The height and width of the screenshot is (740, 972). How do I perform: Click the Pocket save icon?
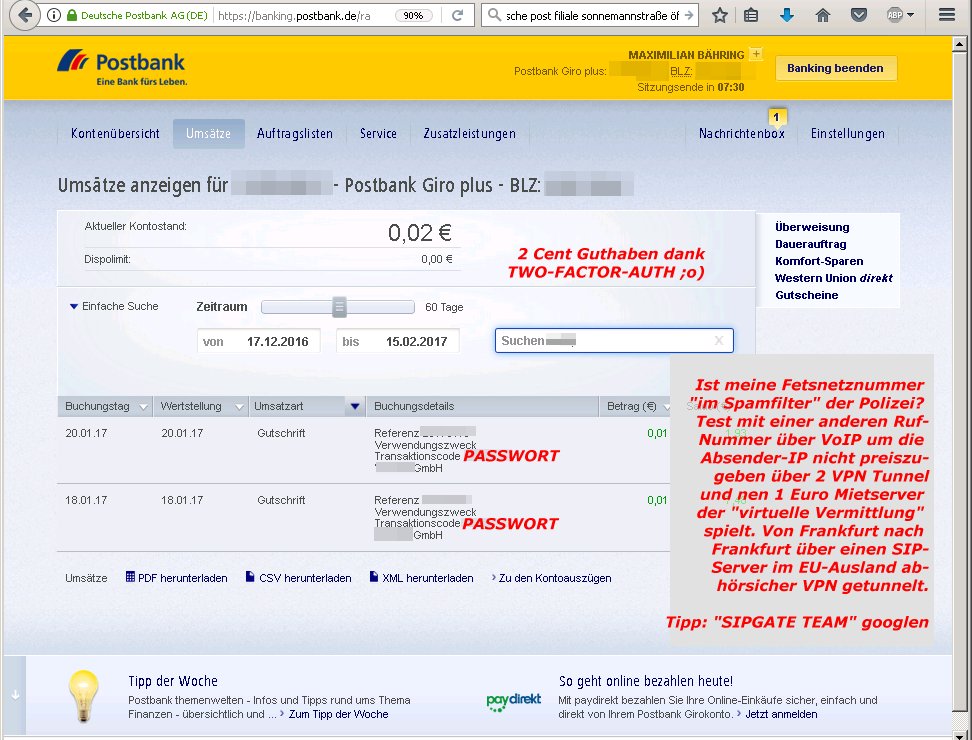click(859, 15)
